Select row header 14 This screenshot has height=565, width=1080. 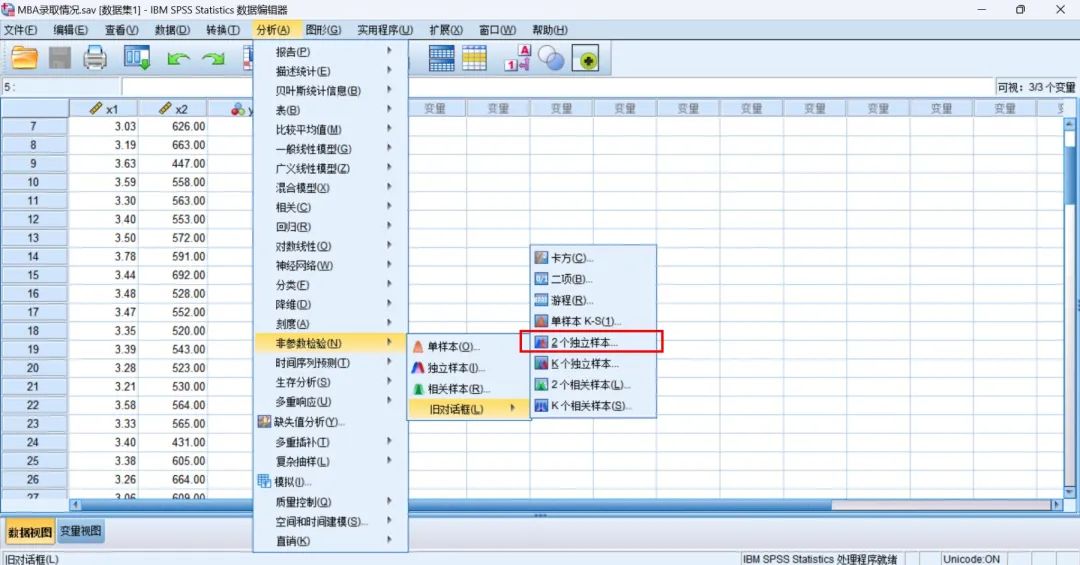(33, 256)
